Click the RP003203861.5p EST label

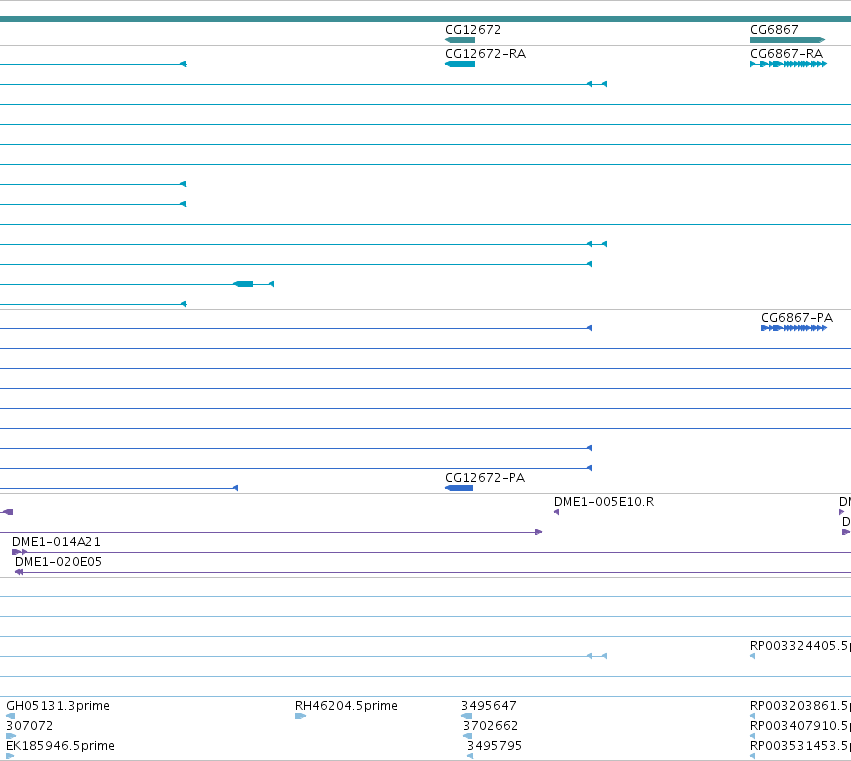pos(800,706)
